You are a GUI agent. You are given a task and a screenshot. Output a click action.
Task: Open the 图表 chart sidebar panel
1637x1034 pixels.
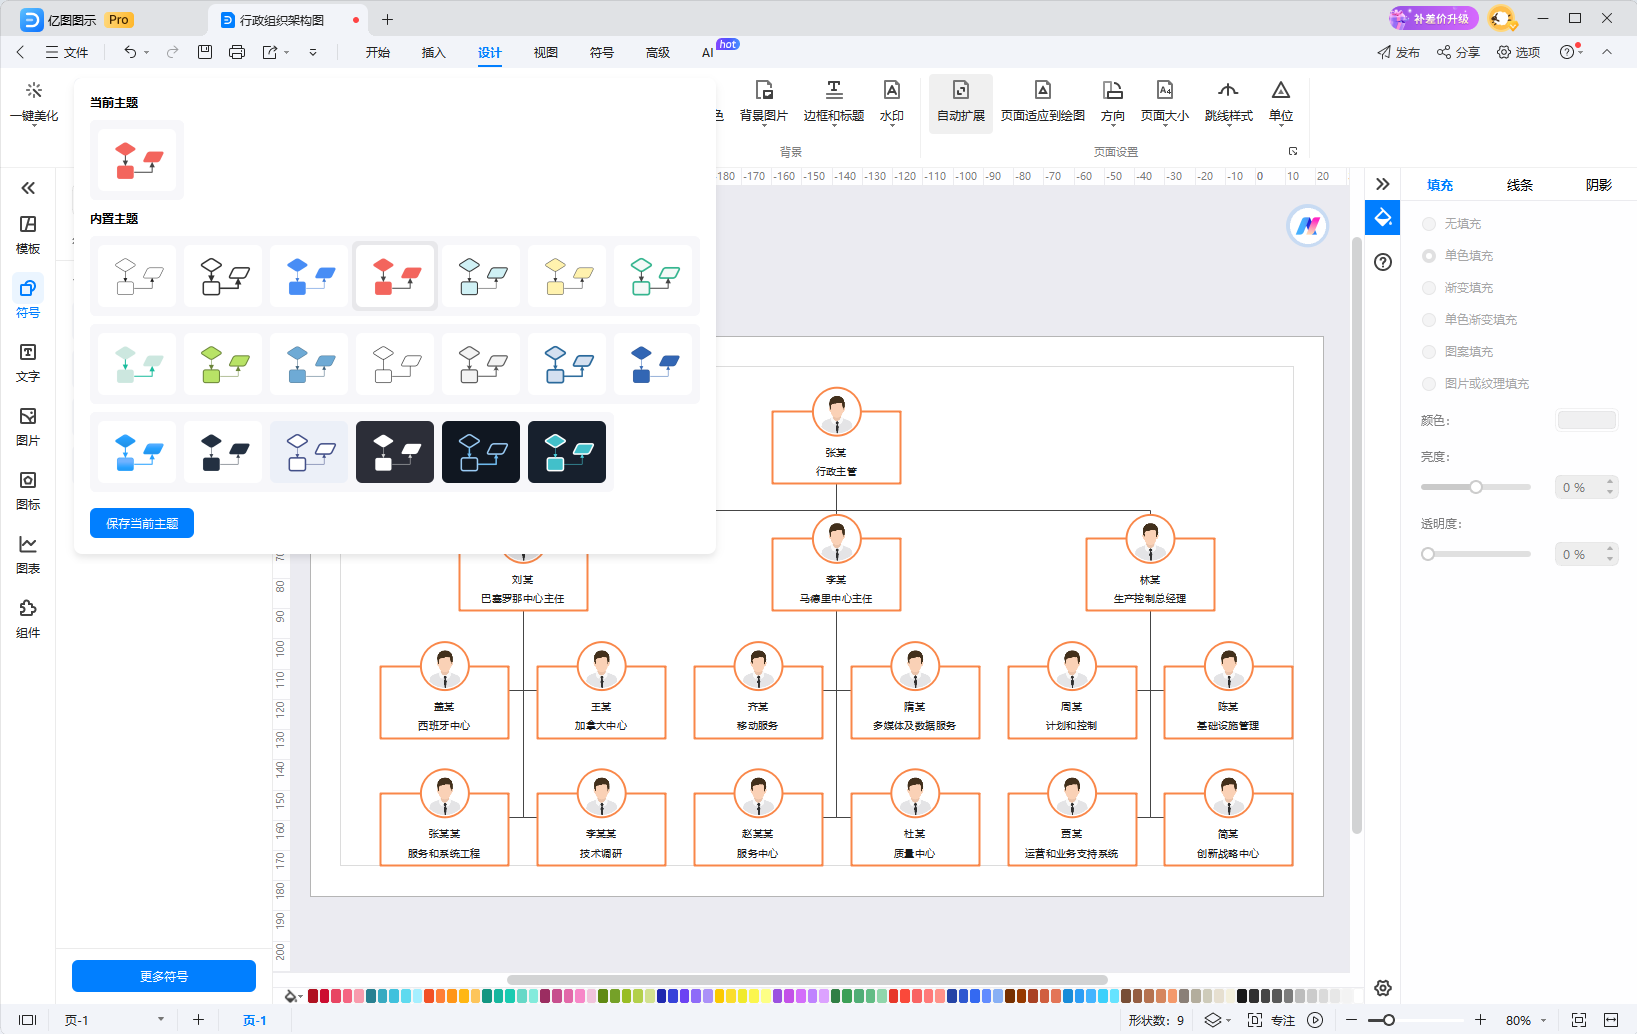pos(28,555)
